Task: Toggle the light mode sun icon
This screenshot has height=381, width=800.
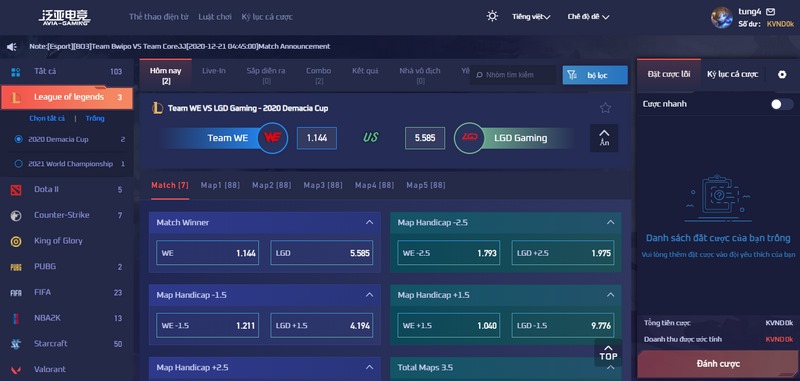Action: [492, 16]
